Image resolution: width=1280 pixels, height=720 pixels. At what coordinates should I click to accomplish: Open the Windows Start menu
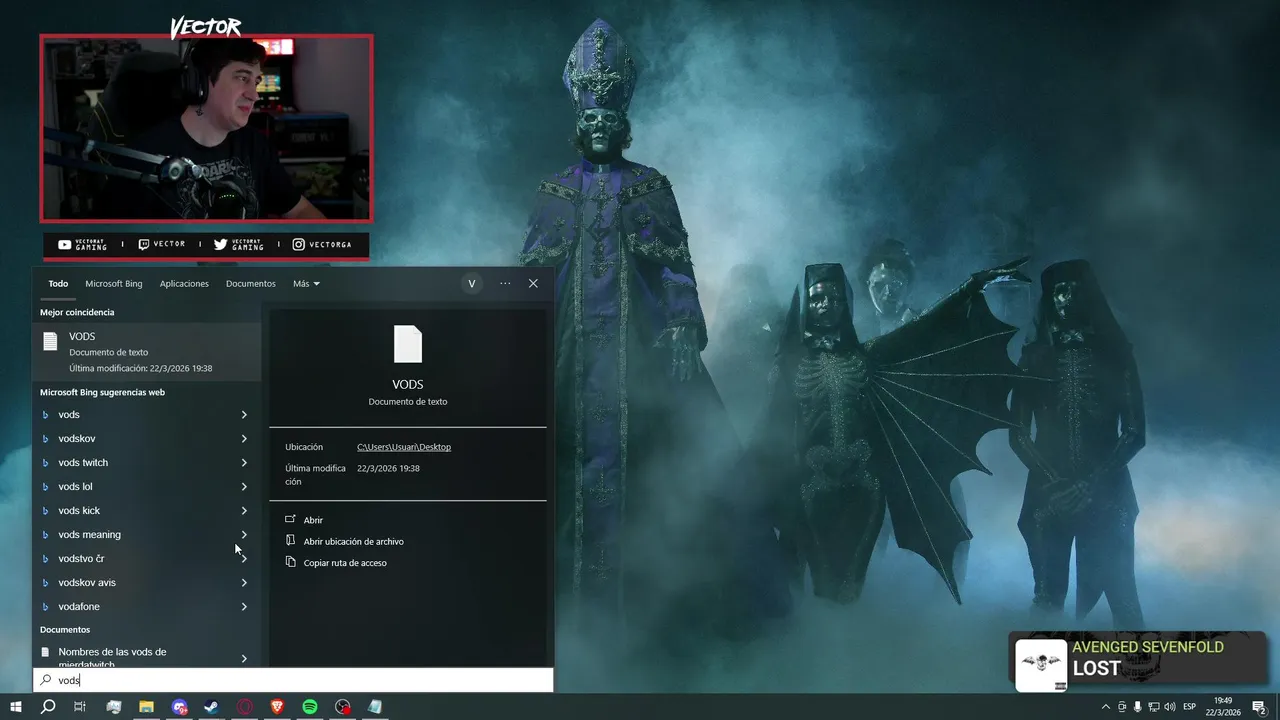tap(15, 707)
